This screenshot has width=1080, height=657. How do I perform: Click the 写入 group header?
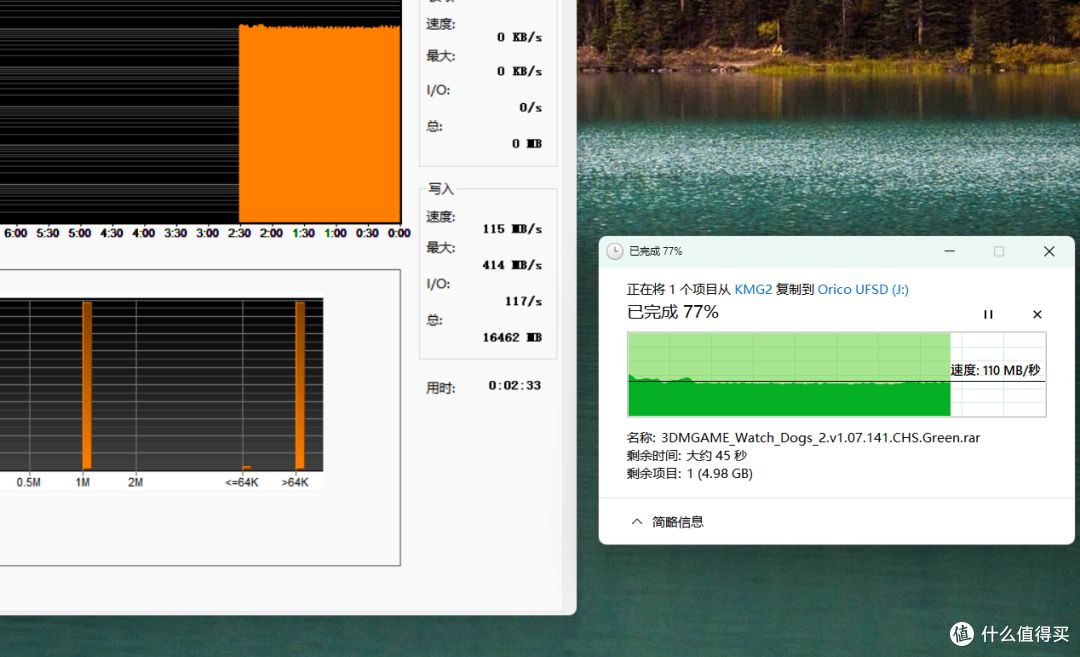tap(441, 189)
